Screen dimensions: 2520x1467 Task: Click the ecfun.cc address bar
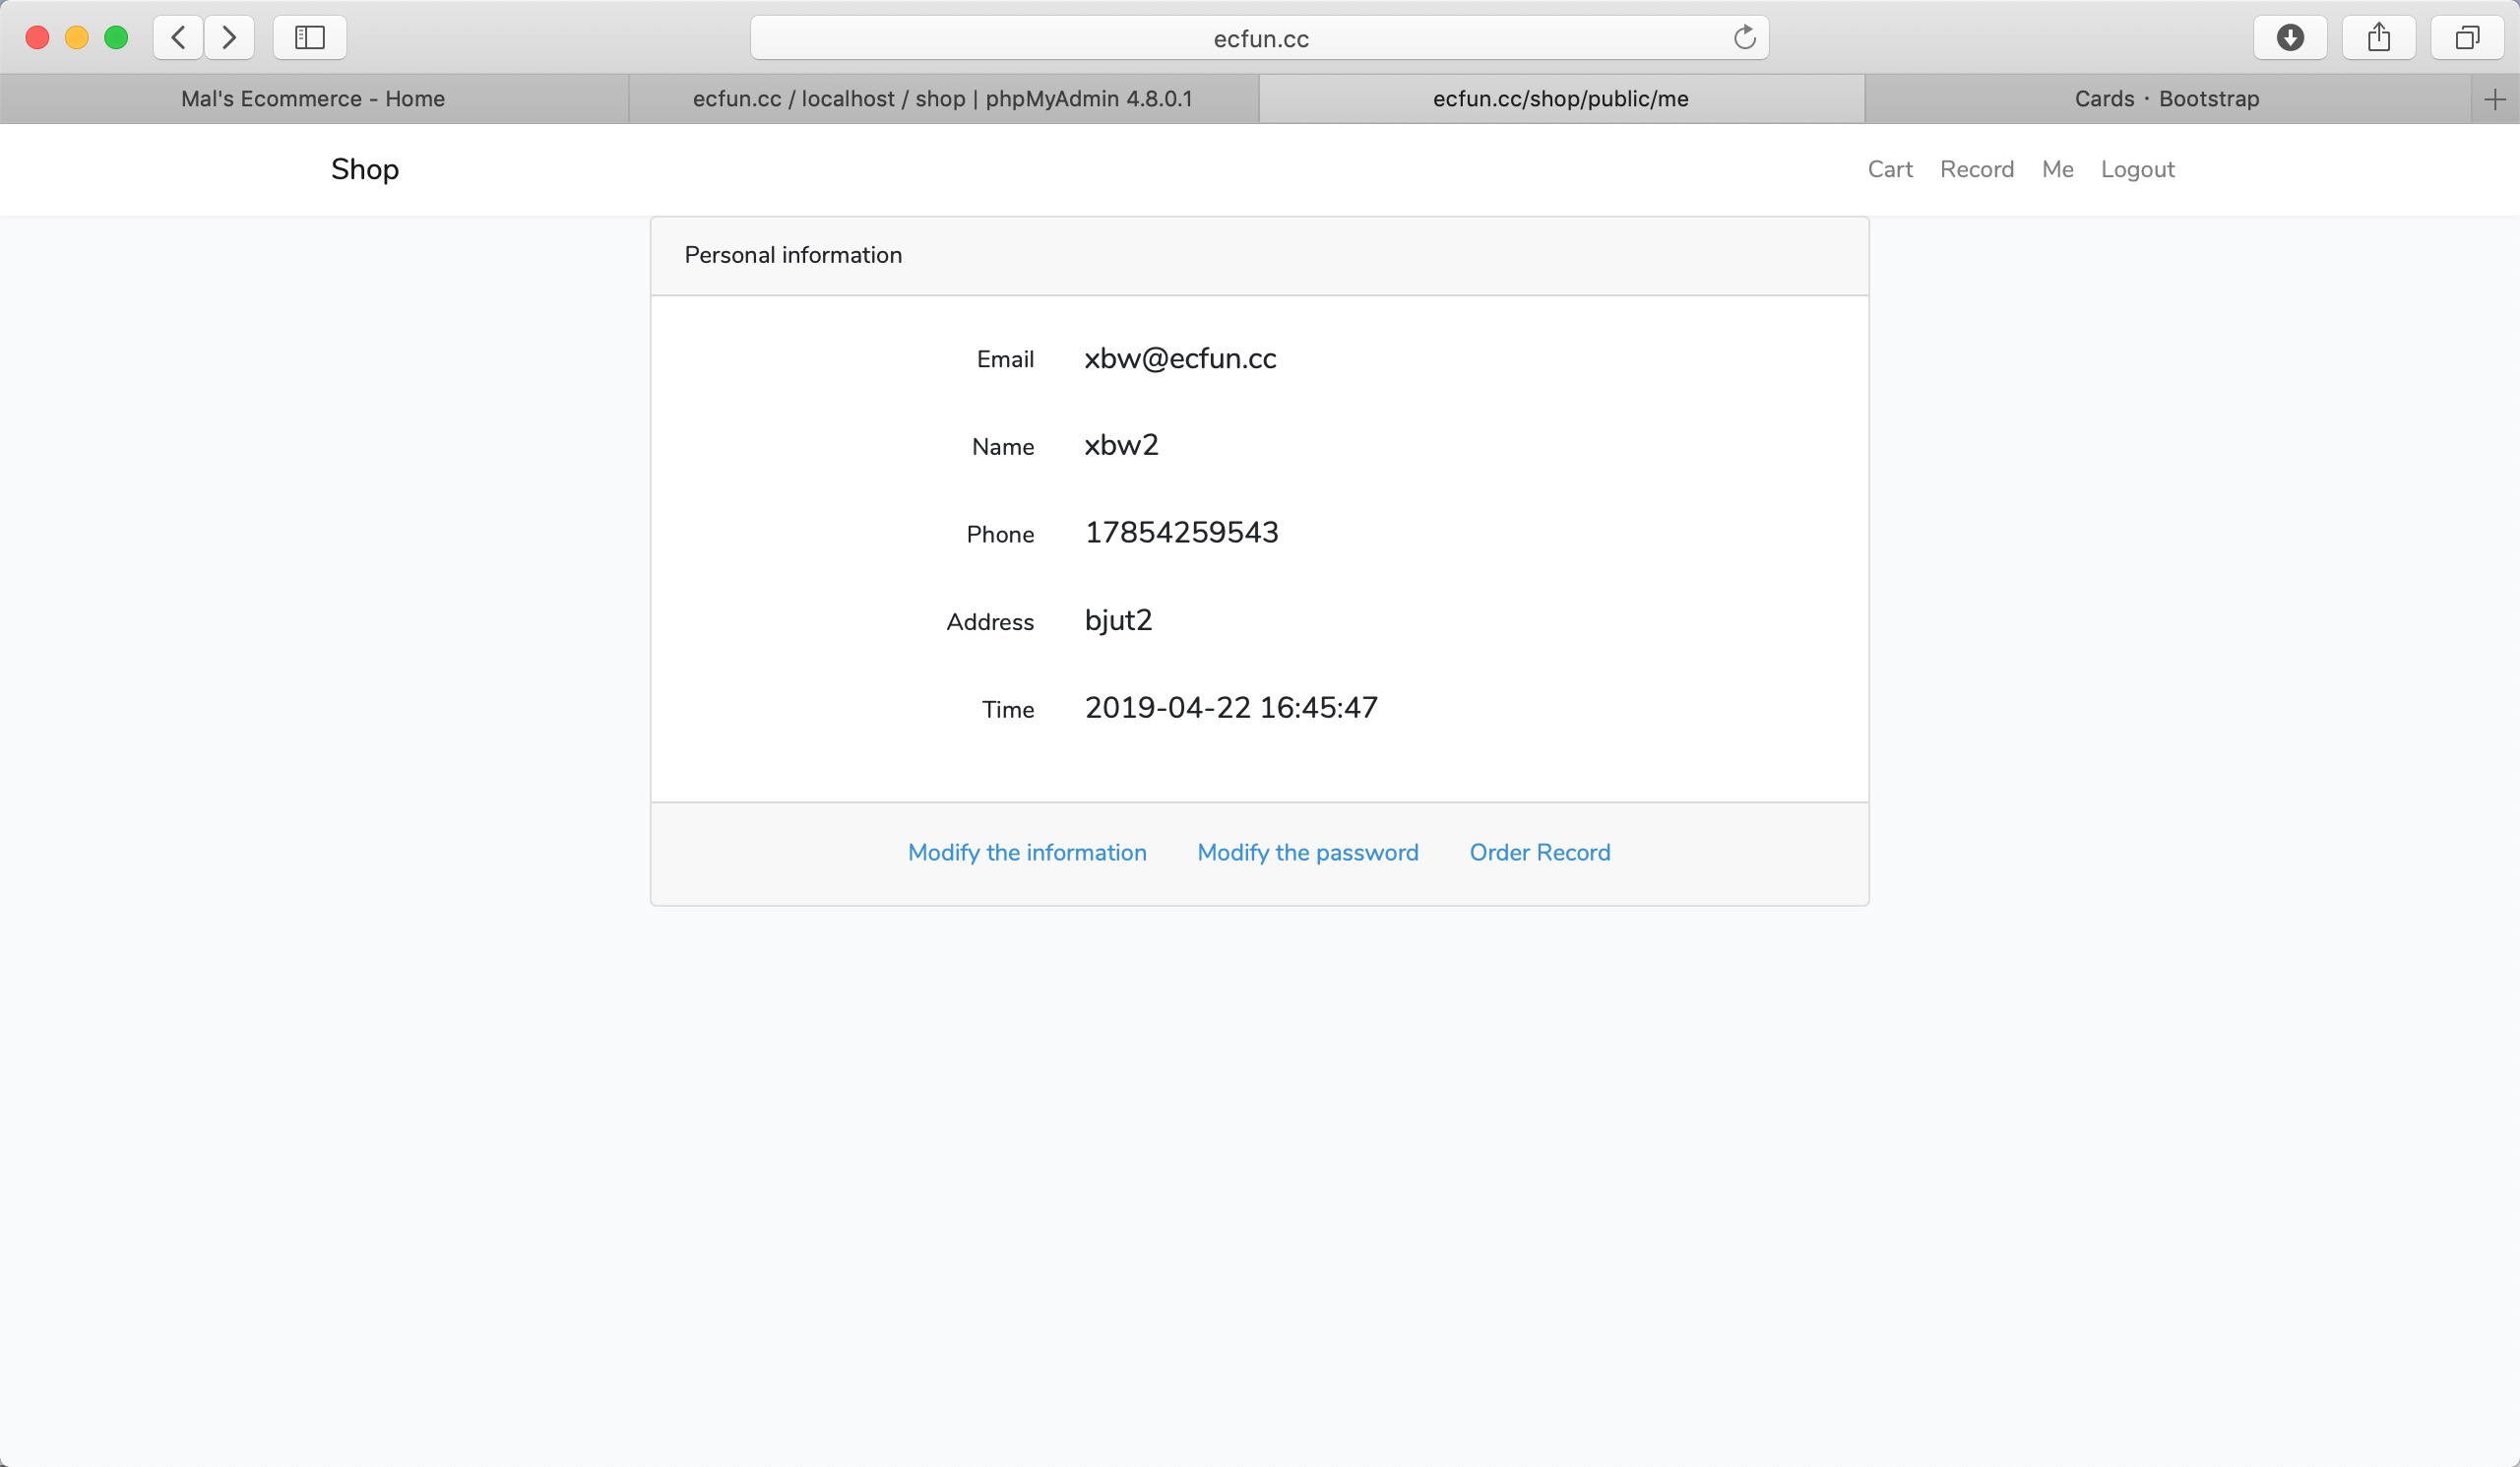click(x=1260, y=38)
